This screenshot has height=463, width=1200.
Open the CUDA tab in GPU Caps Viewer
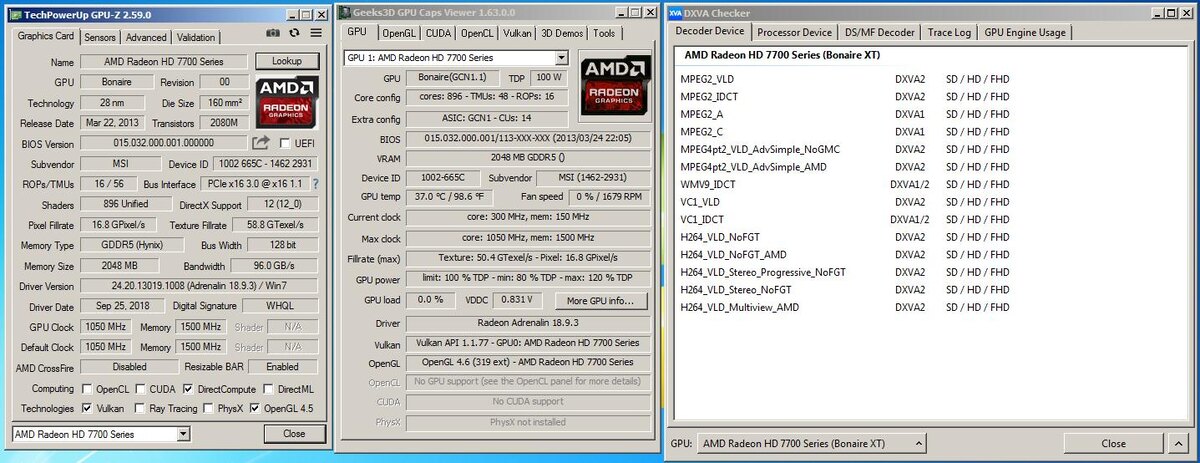(440, 33)
